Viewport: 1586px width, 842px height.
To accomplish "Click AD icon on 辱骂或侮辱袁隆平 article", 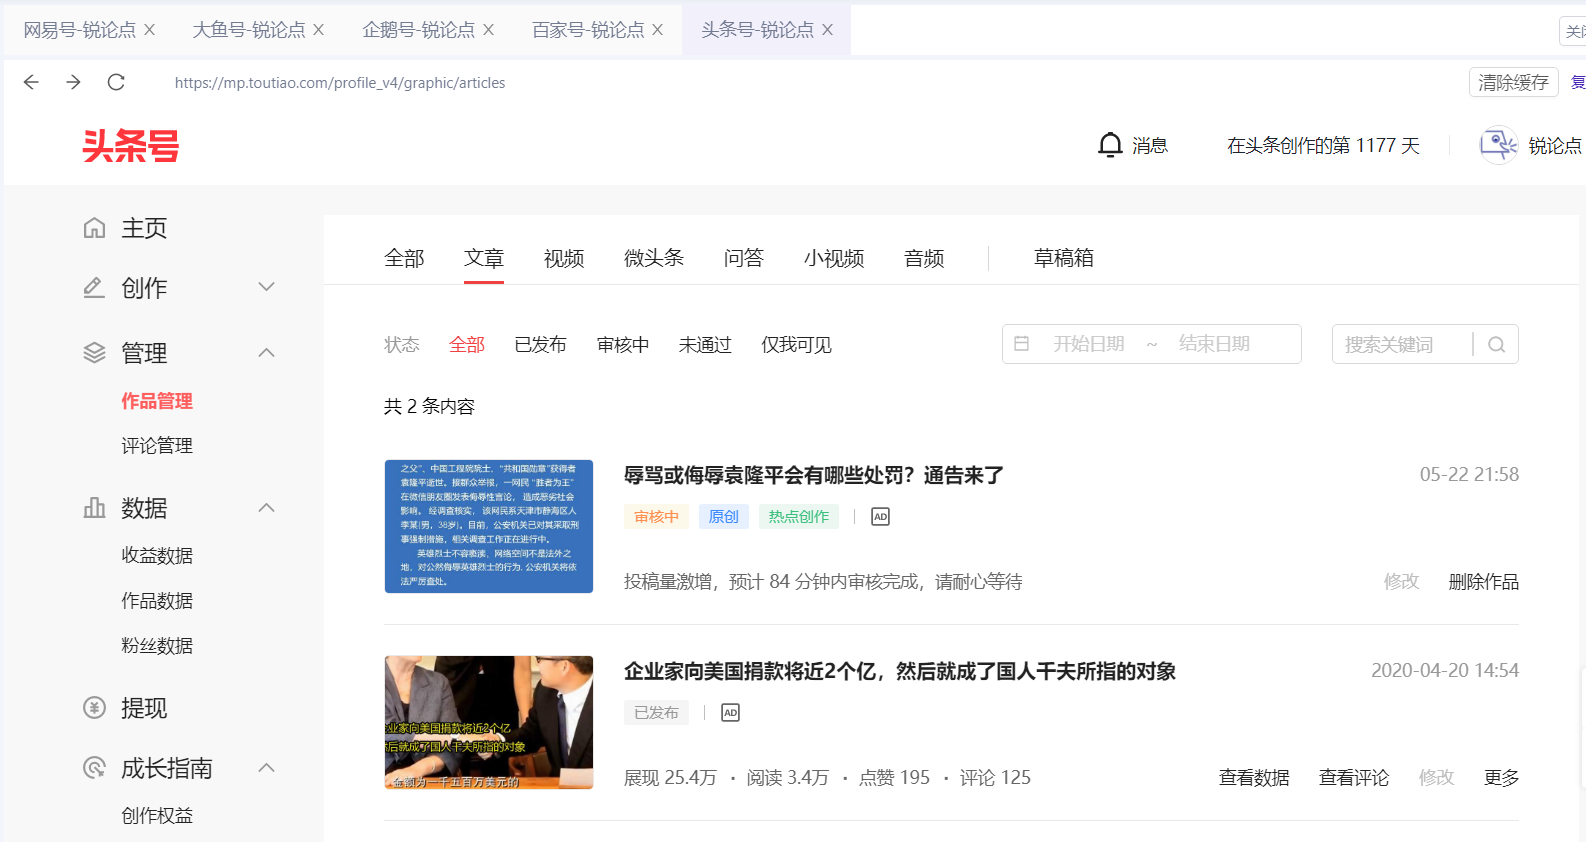I will click(880, 517).
